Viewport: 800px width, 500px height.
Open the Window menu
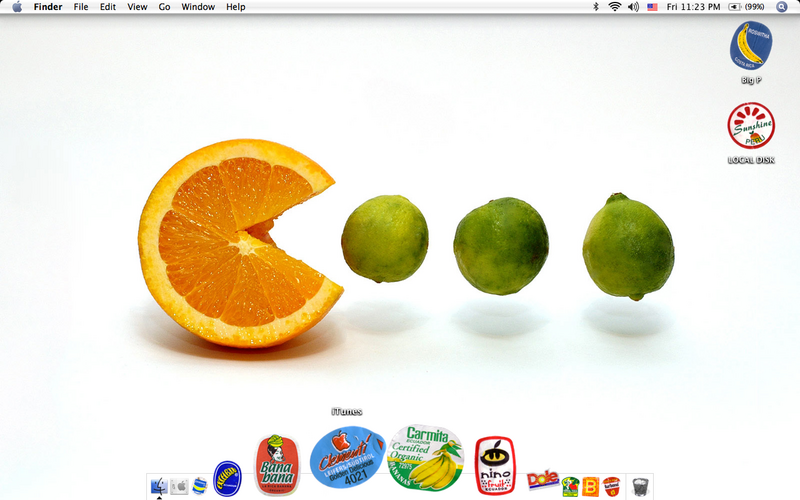point(198,7)
